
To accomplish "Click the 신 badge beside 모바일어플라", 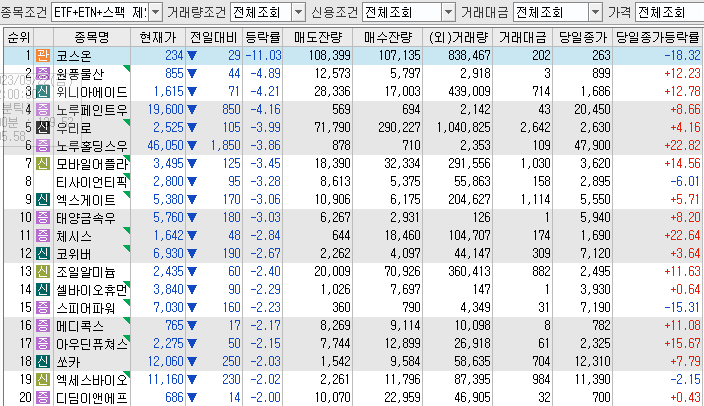I will click(43, 163).
